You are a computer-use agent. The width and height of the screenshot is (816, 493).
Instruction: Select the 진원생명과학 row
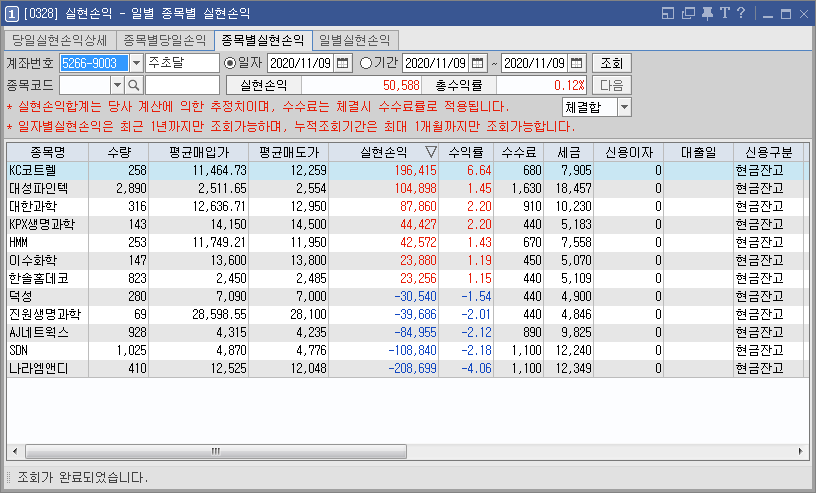click(408, 314)
